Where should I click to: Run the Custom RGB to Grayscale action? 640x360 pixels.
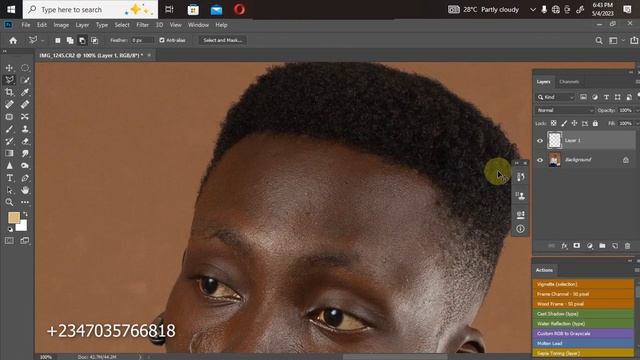(x=583, y=333)
